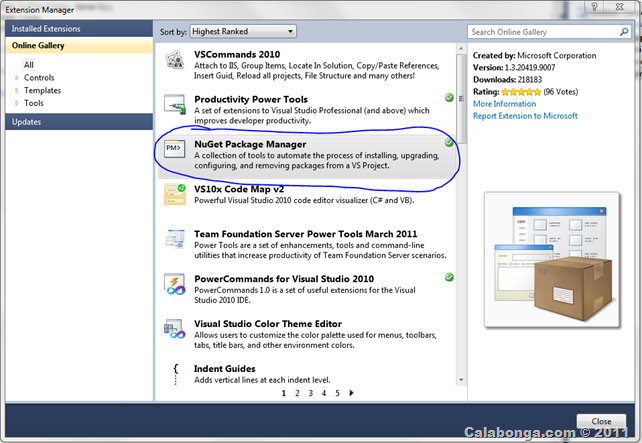Click the NuGet package preview thumbnail

coord(552,260)
